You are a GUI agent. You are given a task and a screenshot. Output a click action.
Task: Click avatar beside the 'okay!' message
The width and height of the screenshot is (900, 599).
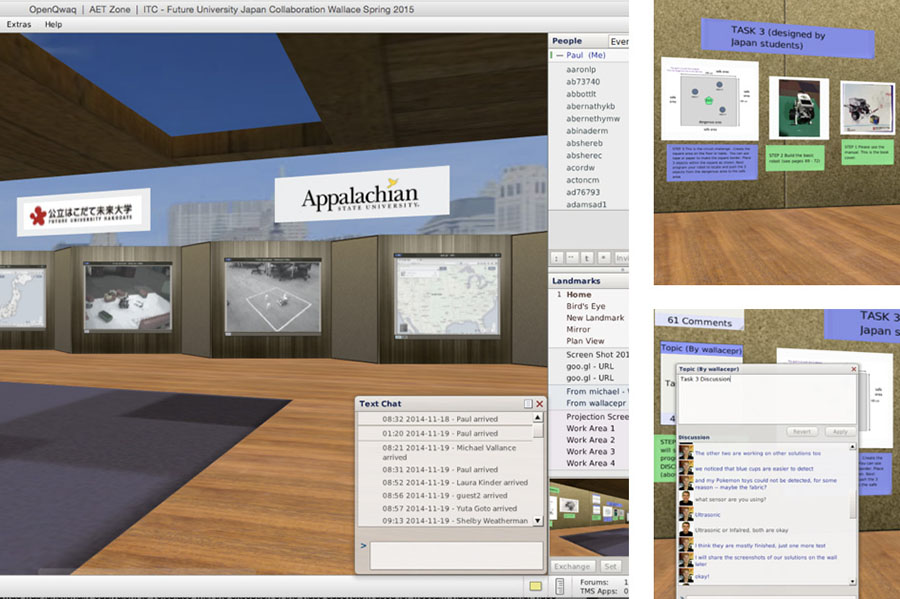(686, 575)
